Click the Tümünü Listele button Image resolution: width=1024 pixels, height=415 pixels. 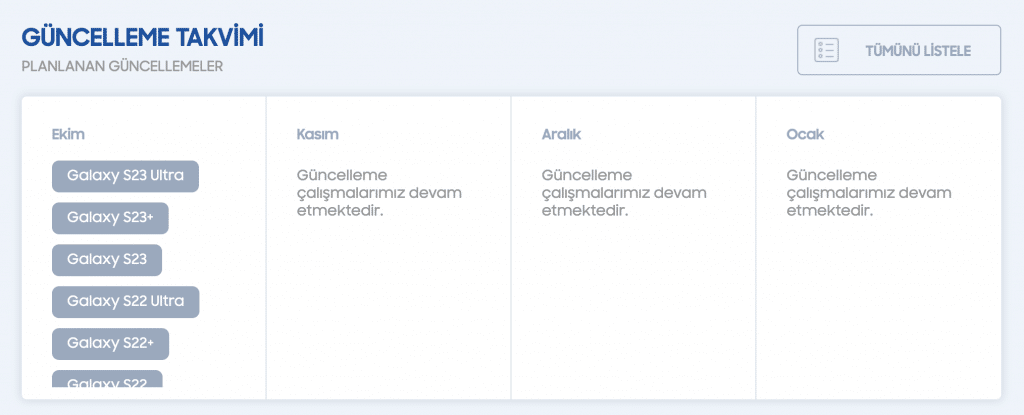tap(899, 50)
